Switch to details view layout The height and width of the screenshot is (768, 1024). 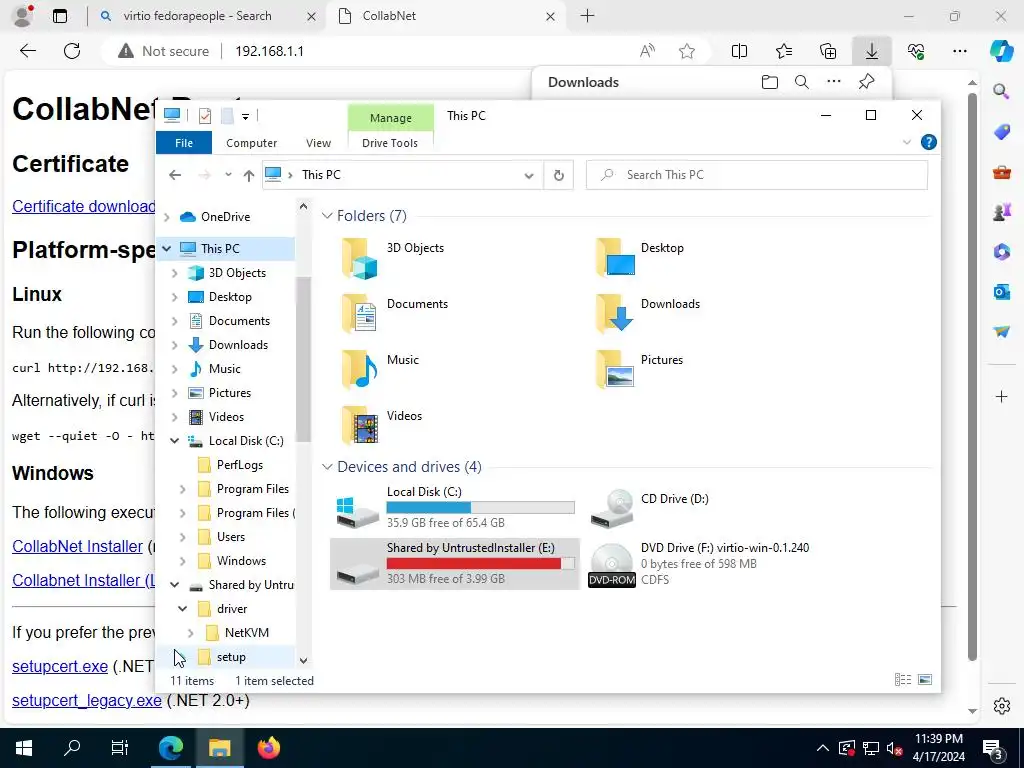(903, 680)
